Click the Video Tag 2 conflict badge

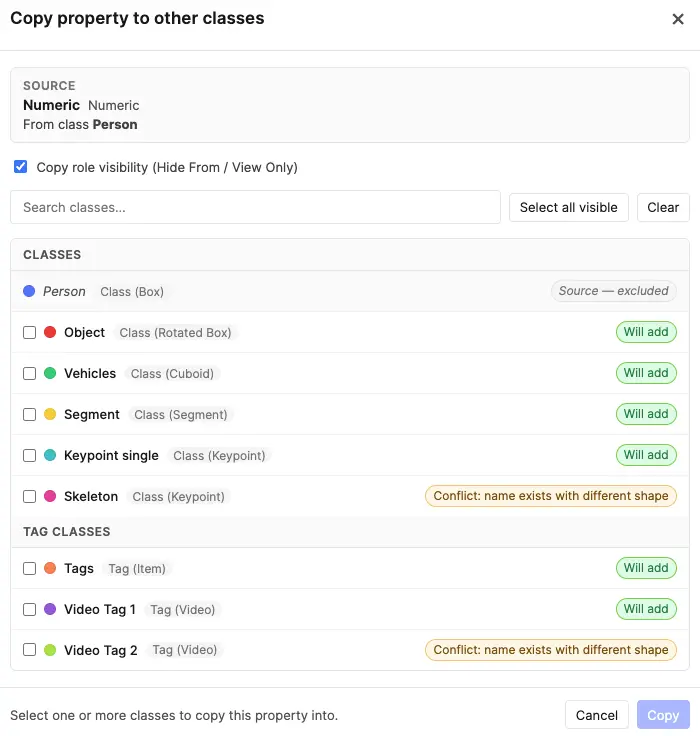coord(551,650)
